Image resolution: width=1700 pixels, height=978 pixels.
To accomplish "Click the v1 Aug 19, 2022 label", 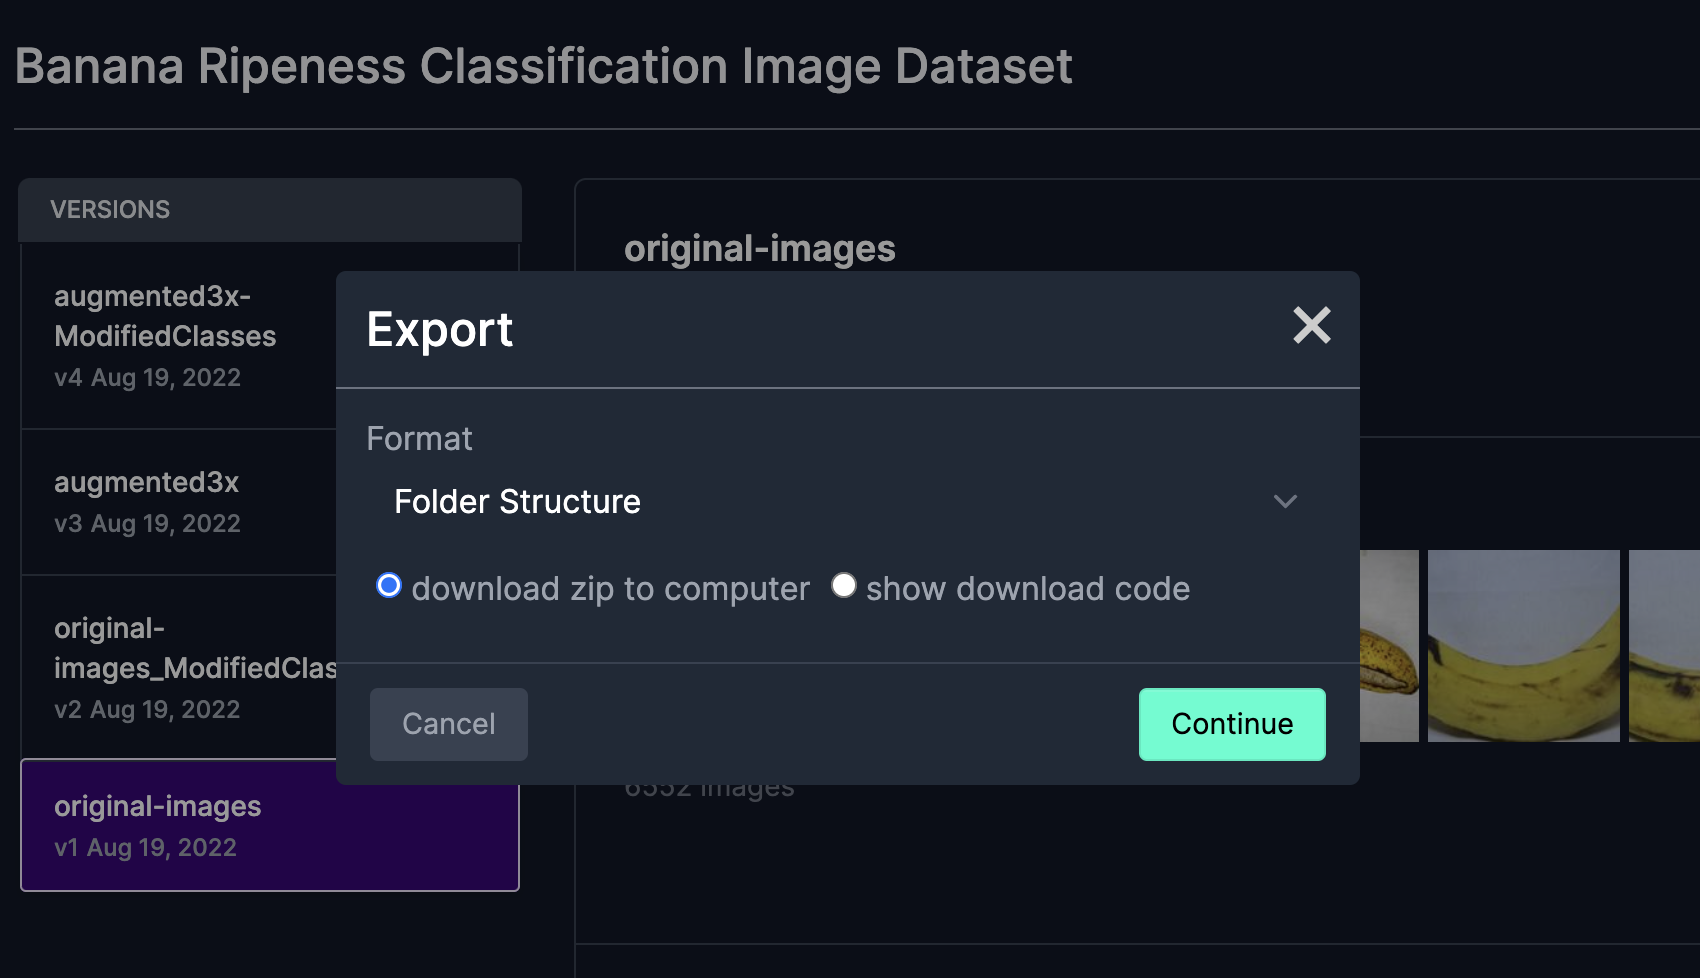I will pos(144,846).
